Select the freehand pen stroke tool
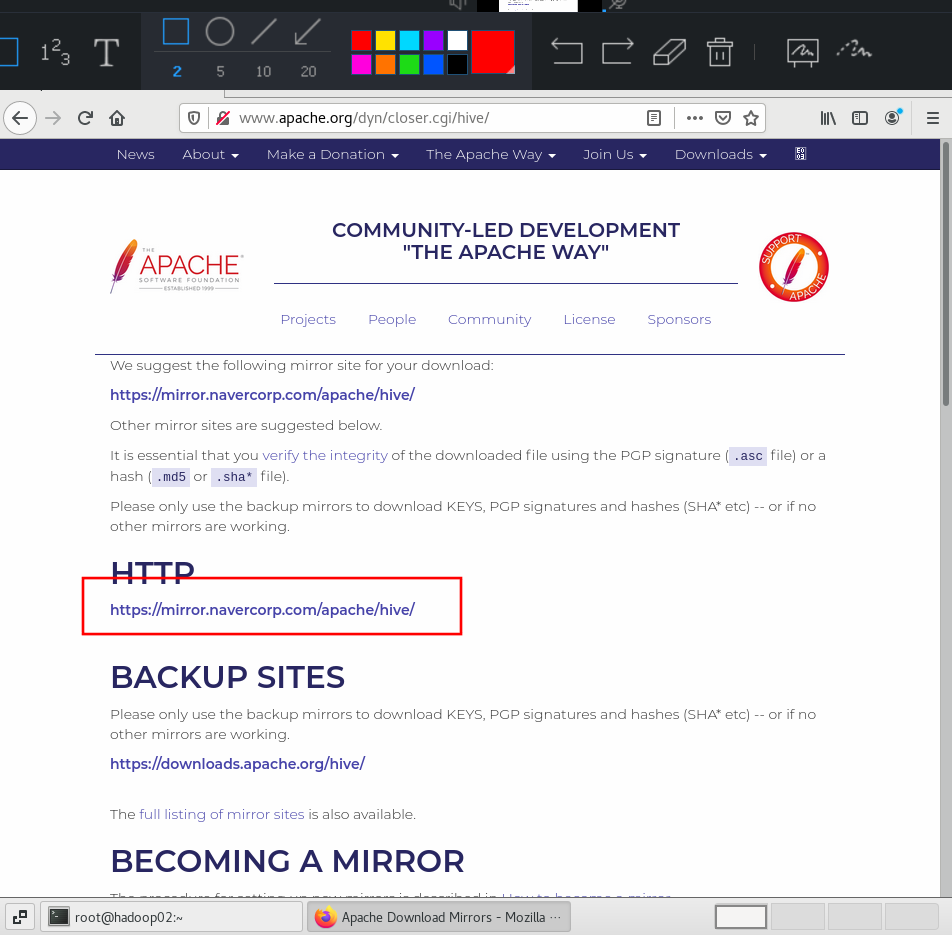Screen dimensions: 952x935 (854, 49)
